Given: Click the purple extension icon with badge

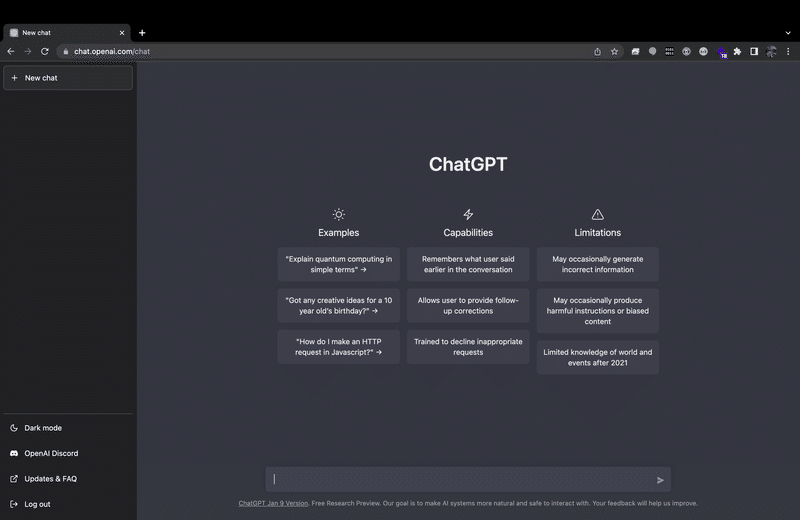Looking at the screenshot, I should coord(721,52).
